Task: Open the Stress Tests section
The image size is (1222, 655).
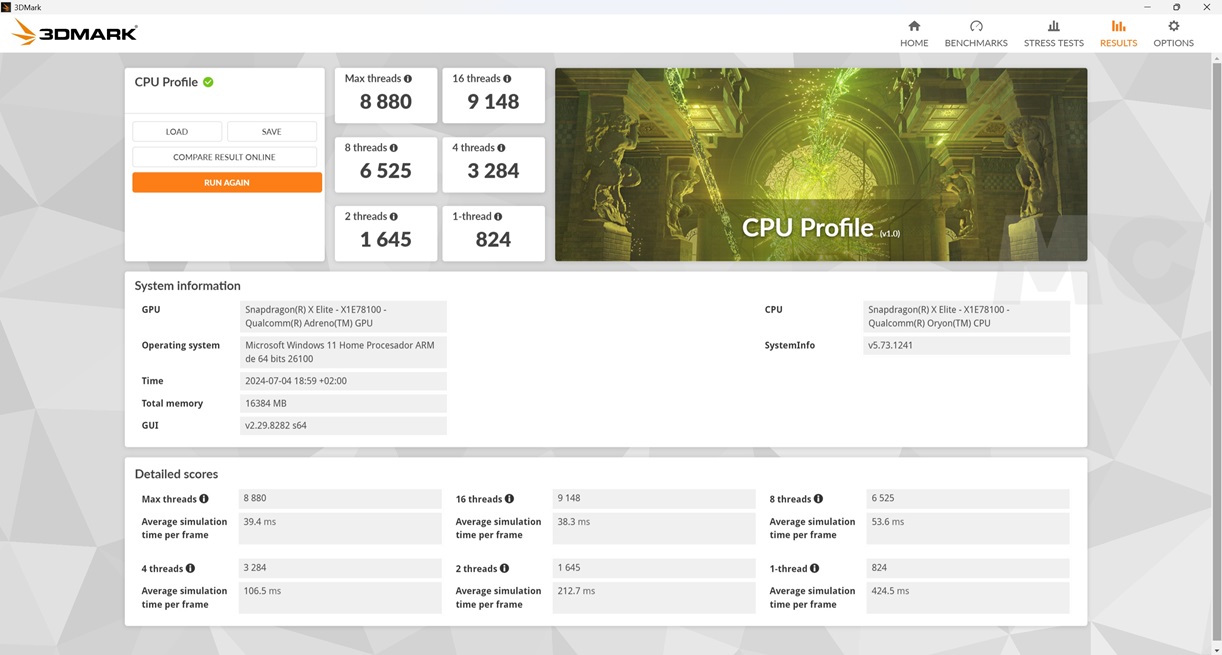Action: (x=1053, y=33)
